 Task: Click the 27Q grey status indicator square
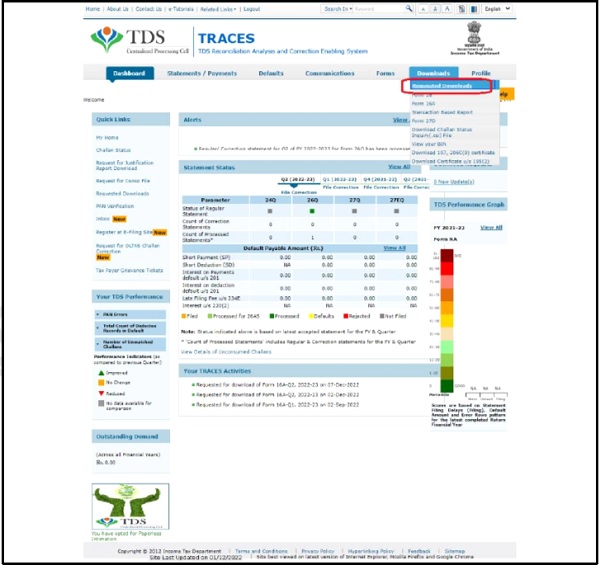pos(354,211)
